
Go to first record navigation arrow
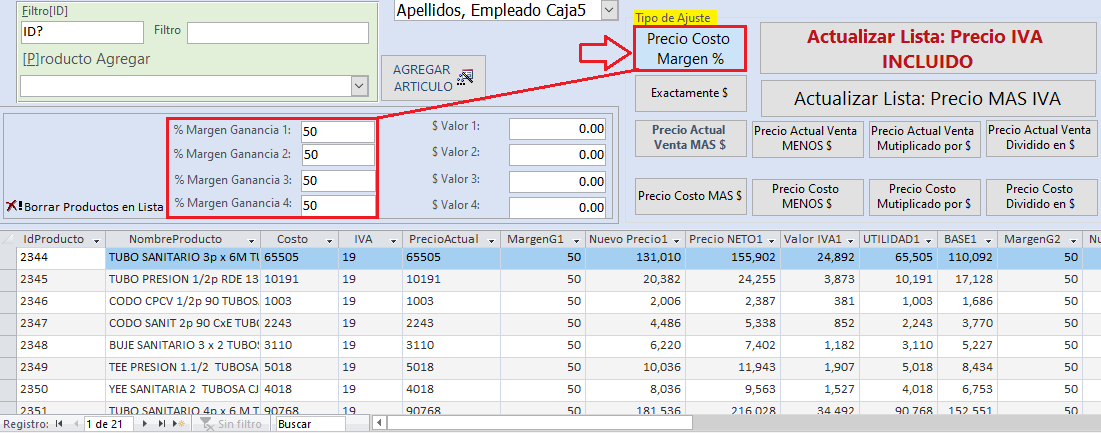(57, 424)
